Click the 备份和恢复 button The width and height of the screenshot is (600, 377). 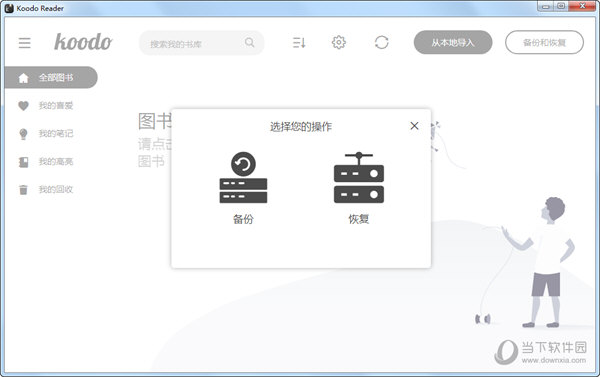point(544,42)
